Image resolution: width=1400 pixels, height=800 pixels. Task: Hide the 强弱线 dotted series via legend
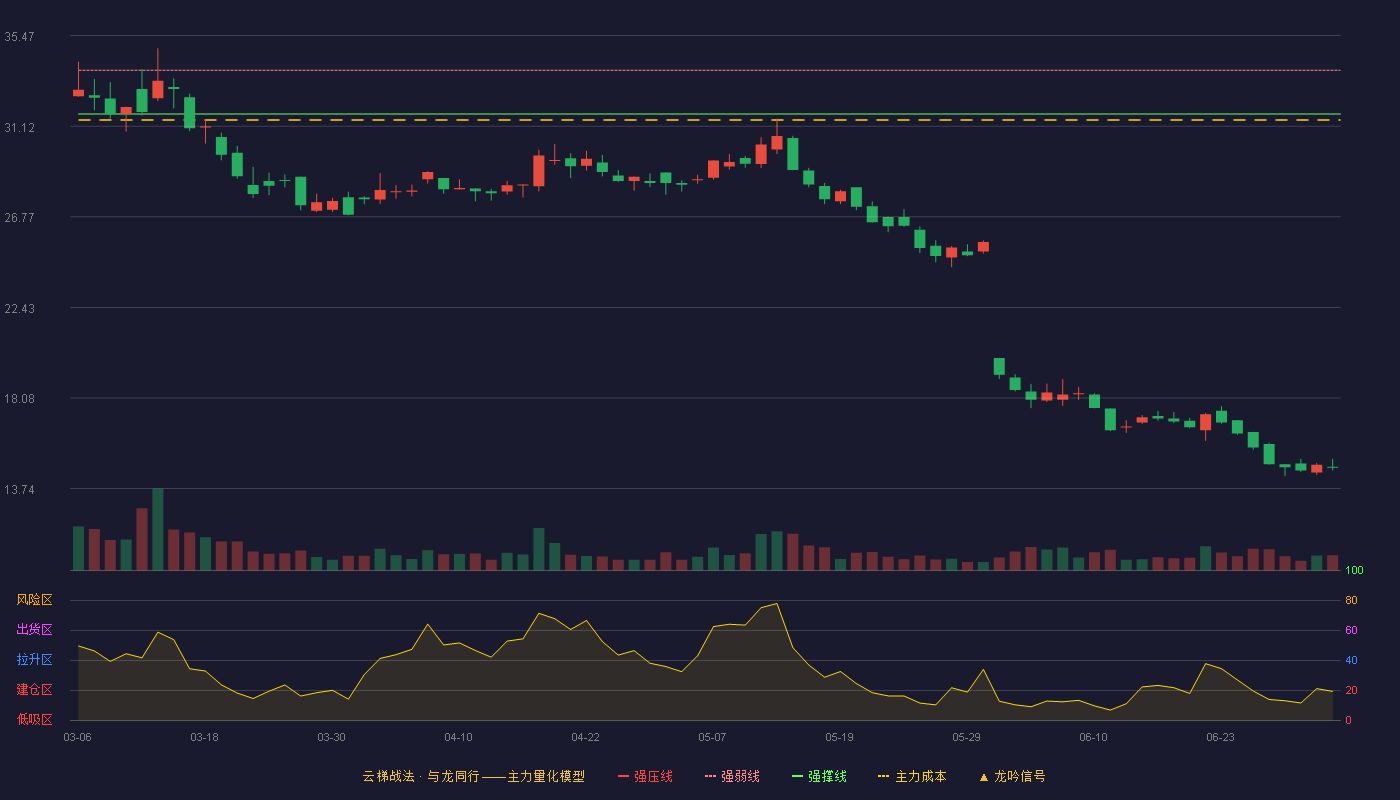coord(732,776)
